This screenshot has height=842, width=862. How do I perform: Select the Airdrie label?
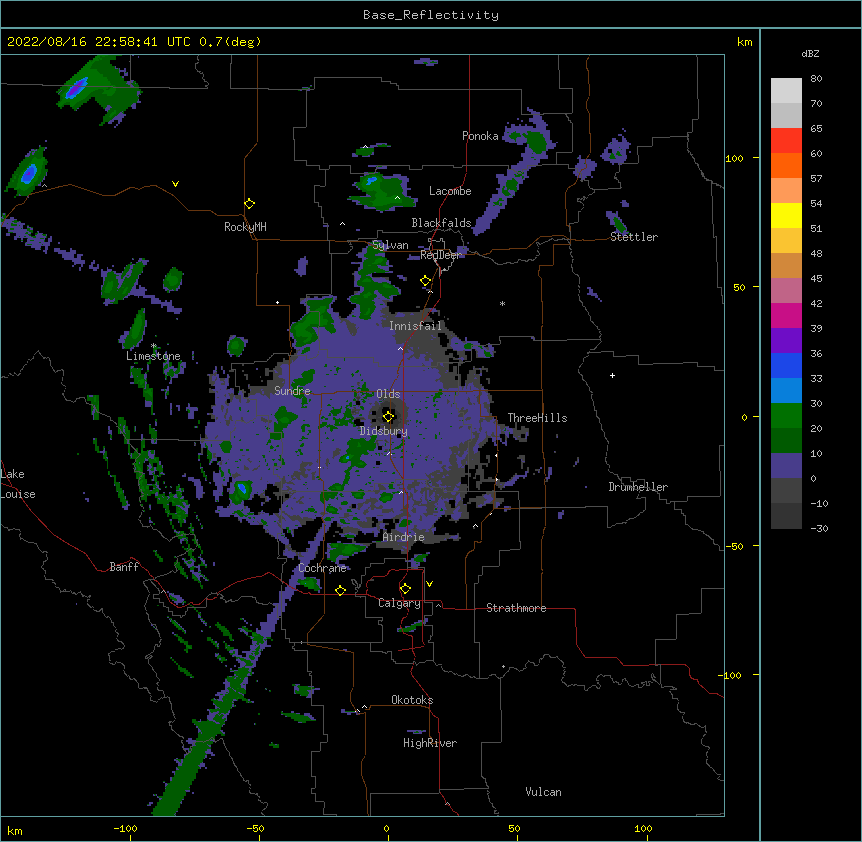click(x=403, y=537)
